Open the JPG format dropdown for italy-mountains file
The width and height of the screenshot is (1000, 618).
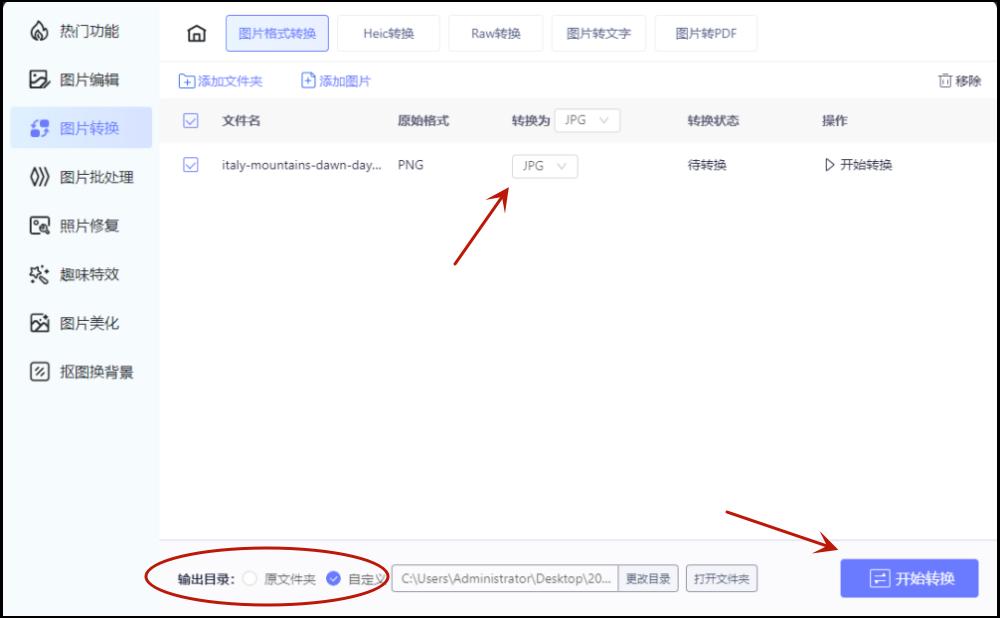(x=545, y=166)
